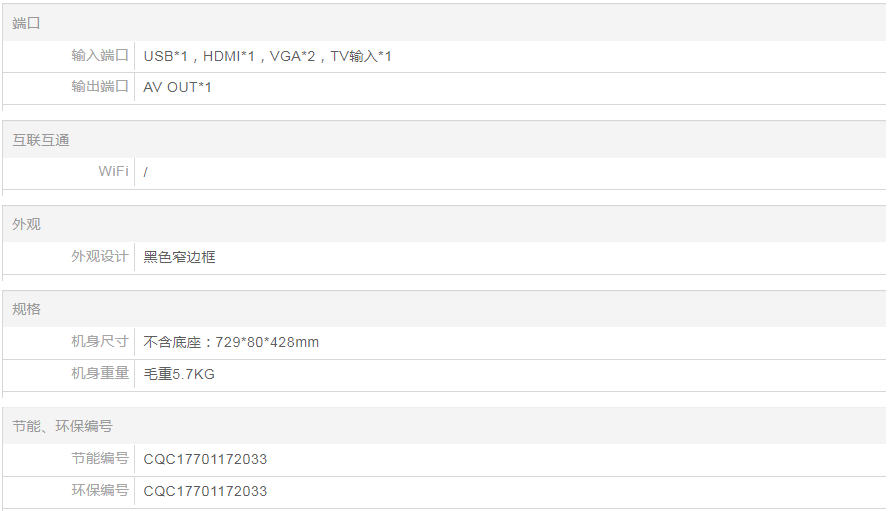Screen dimensions: 890x511
Task: Click the 节能、环保编号 section header
Action: tap(62, 426)
